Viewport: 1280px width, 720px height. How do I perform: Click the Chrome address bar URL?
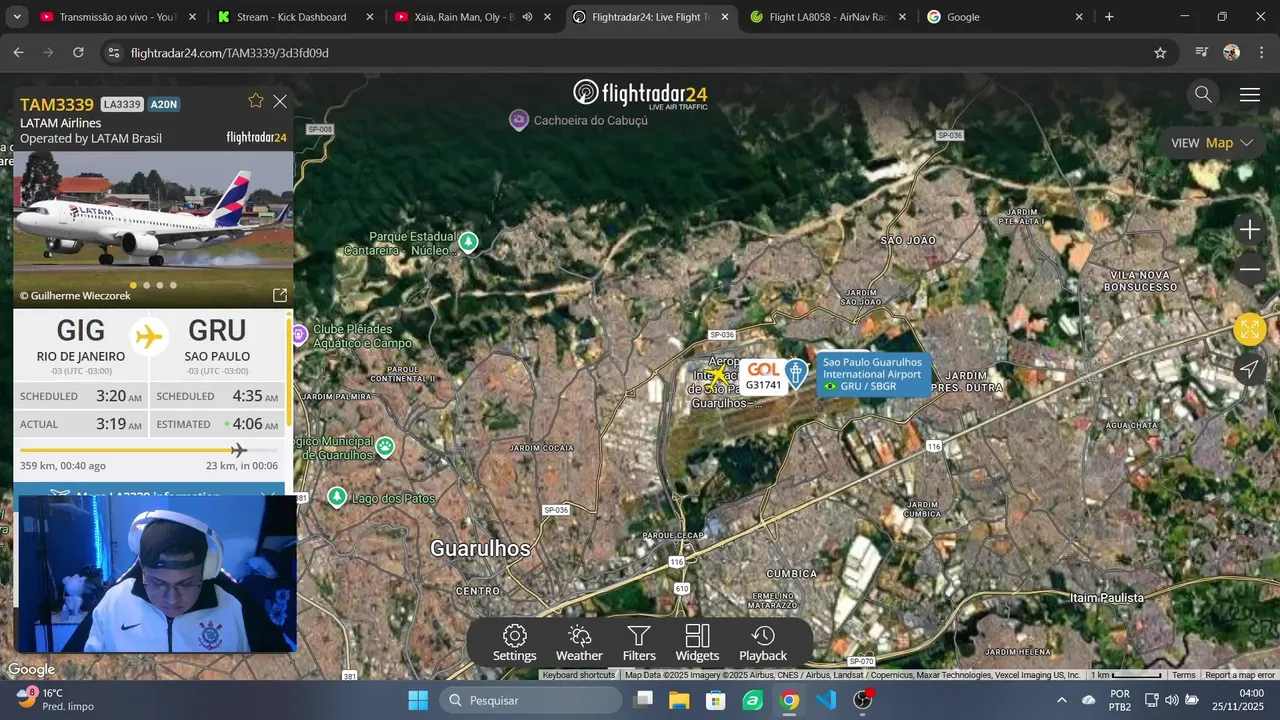coord(230,53)
